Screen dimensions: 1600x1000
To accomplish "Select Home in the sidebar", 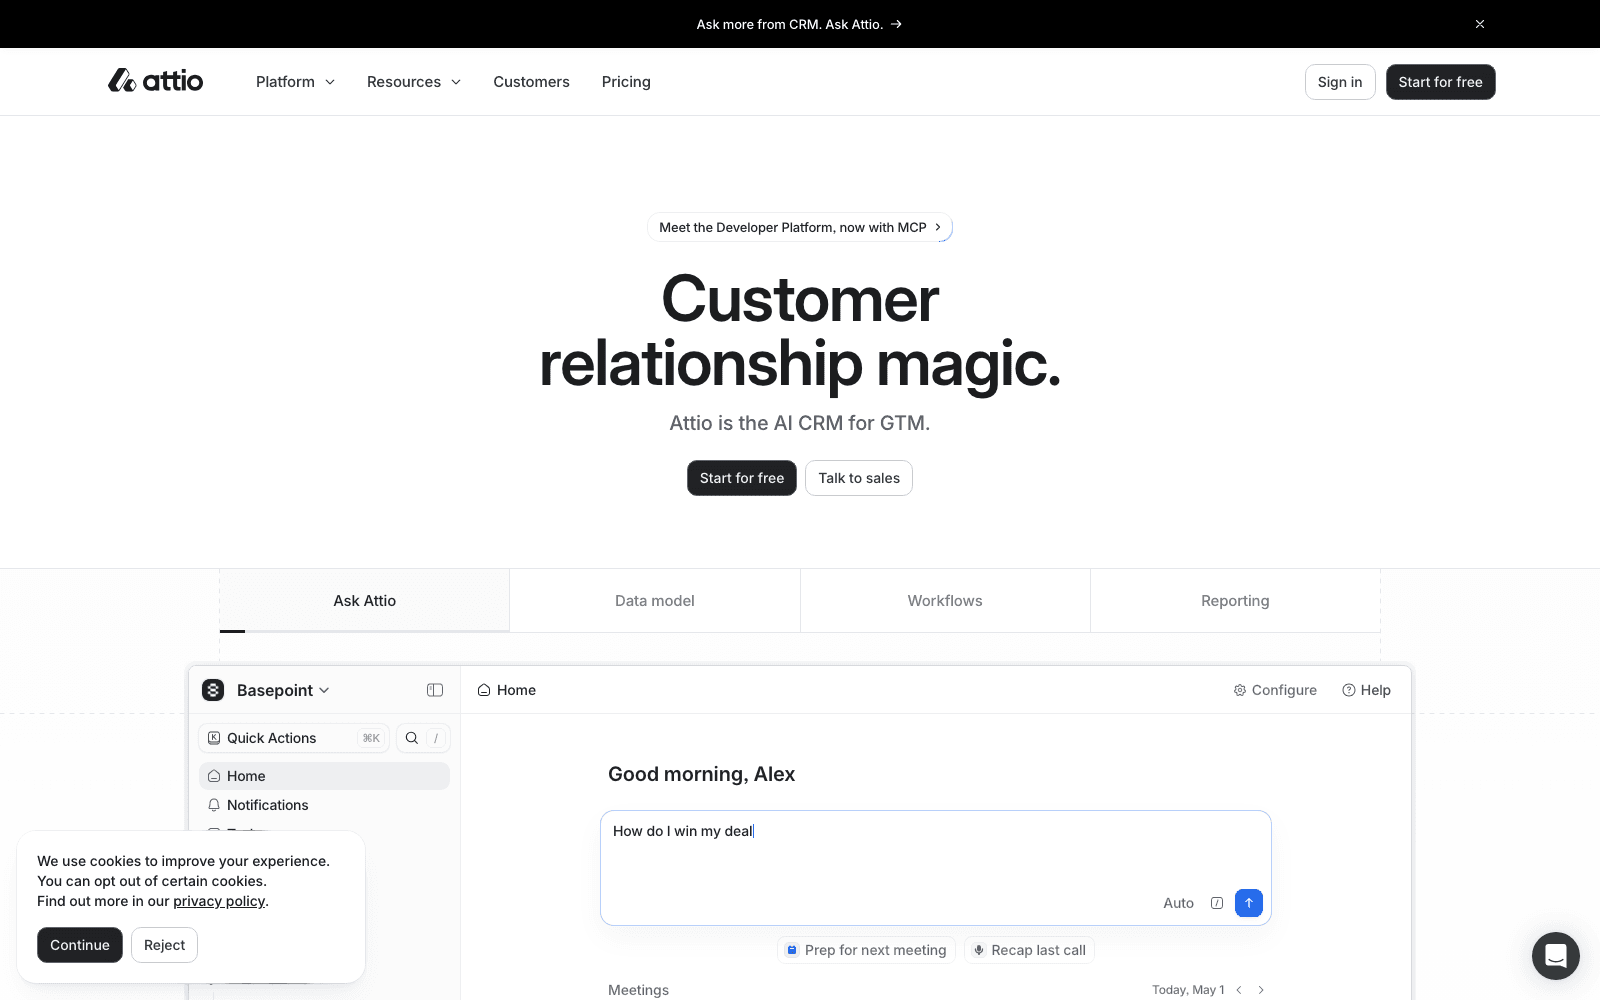I will (x=324, y=776).
